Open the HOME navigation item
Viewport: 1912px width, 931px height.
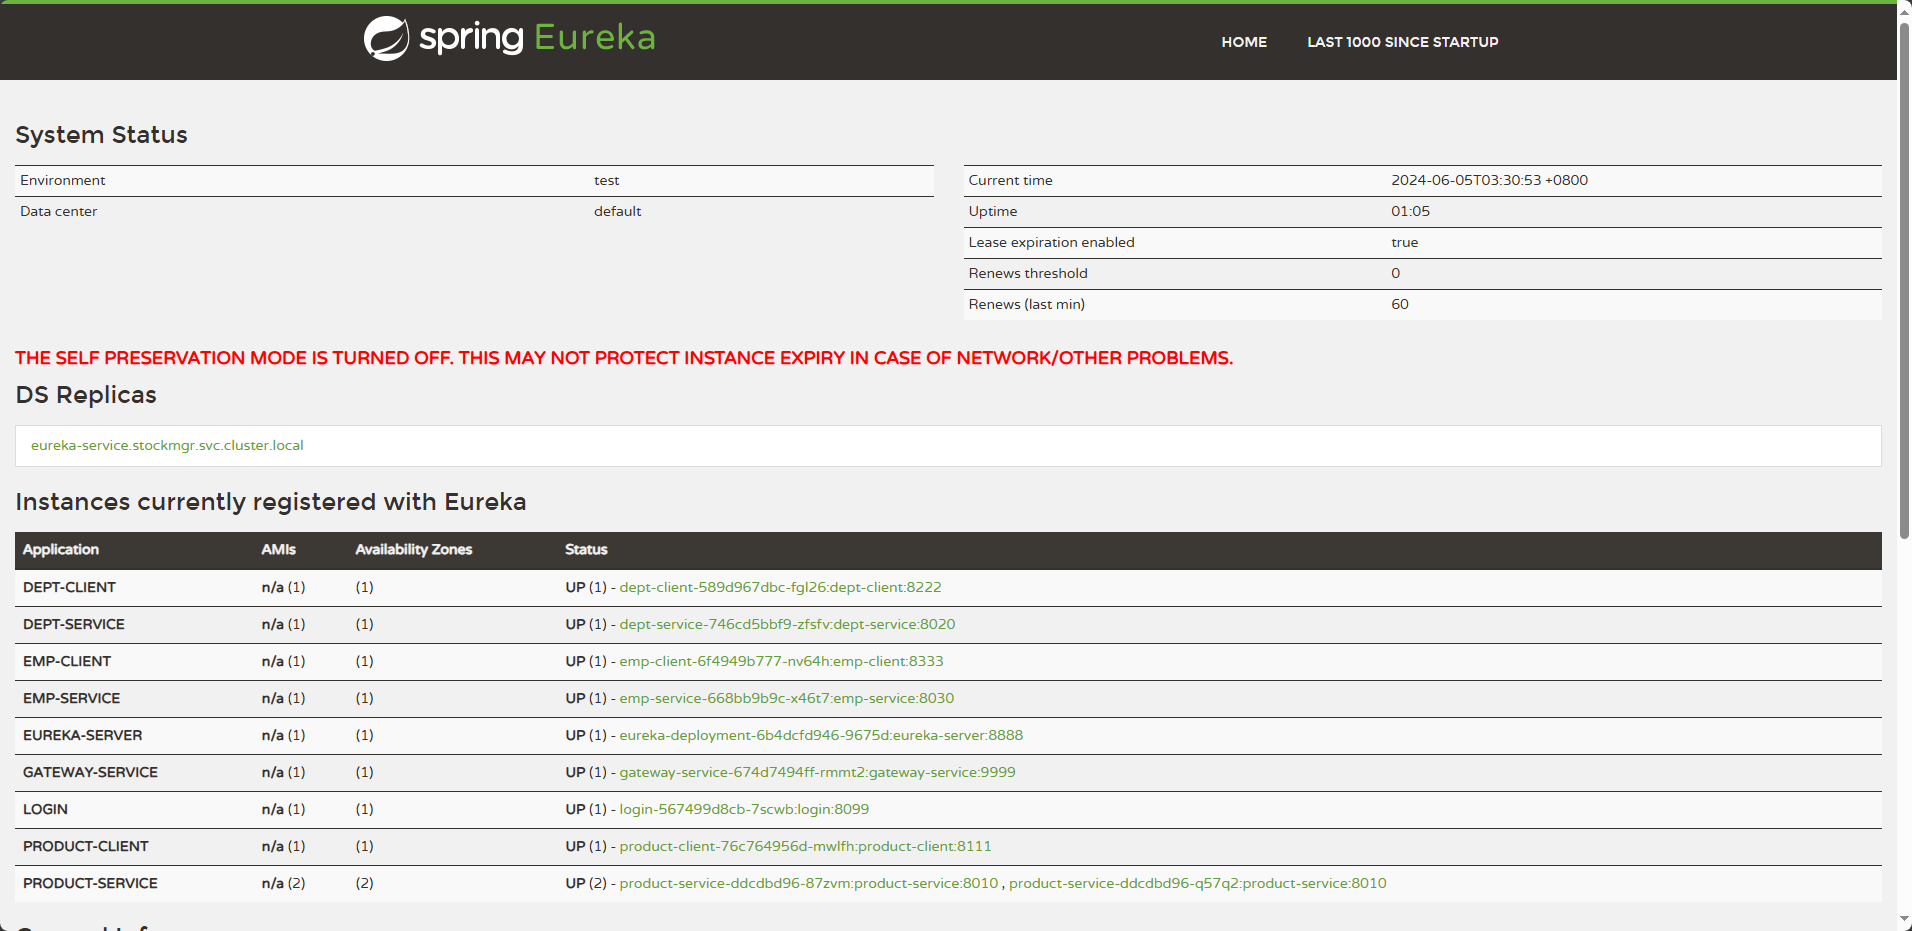click(x=1243, y=42)
